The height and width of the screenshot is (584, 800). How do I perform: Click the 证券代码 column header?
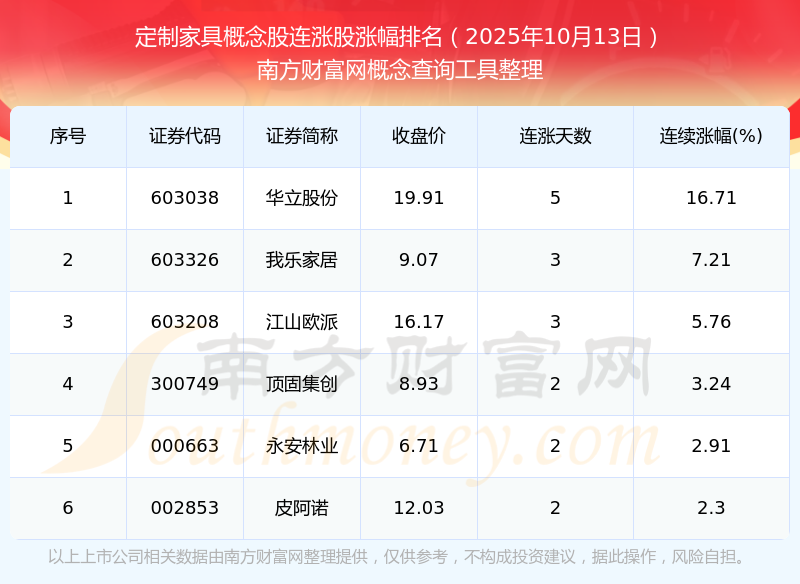(x=185, y=136)
